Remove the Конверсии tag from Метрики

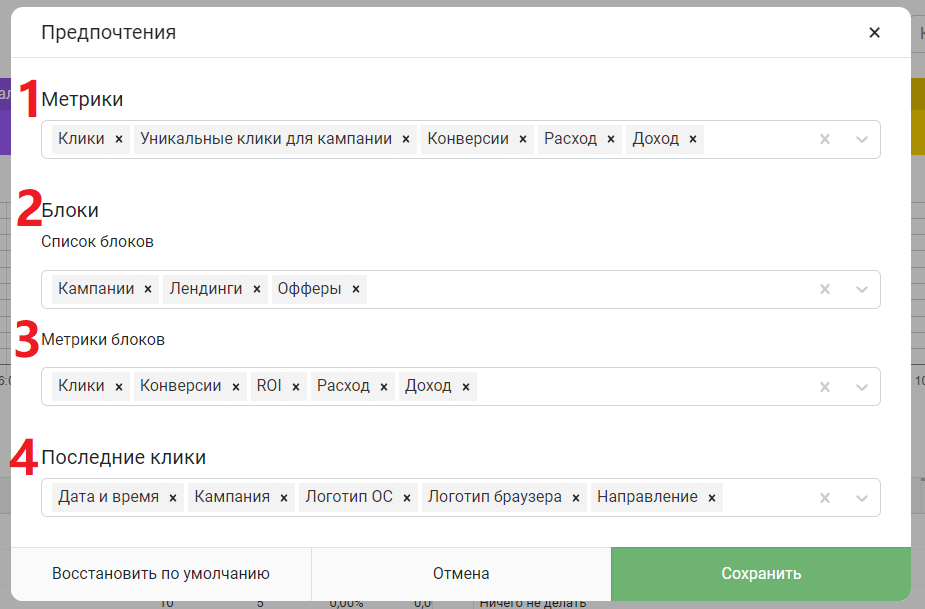point(523,139)
